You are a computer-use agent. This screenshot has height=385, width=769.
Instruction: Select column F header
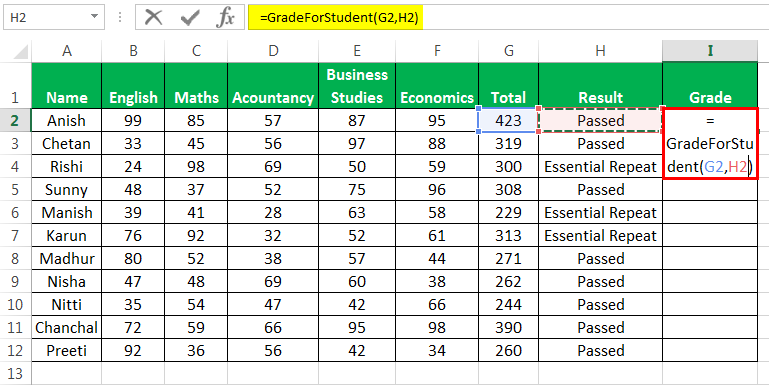(436, 51)
